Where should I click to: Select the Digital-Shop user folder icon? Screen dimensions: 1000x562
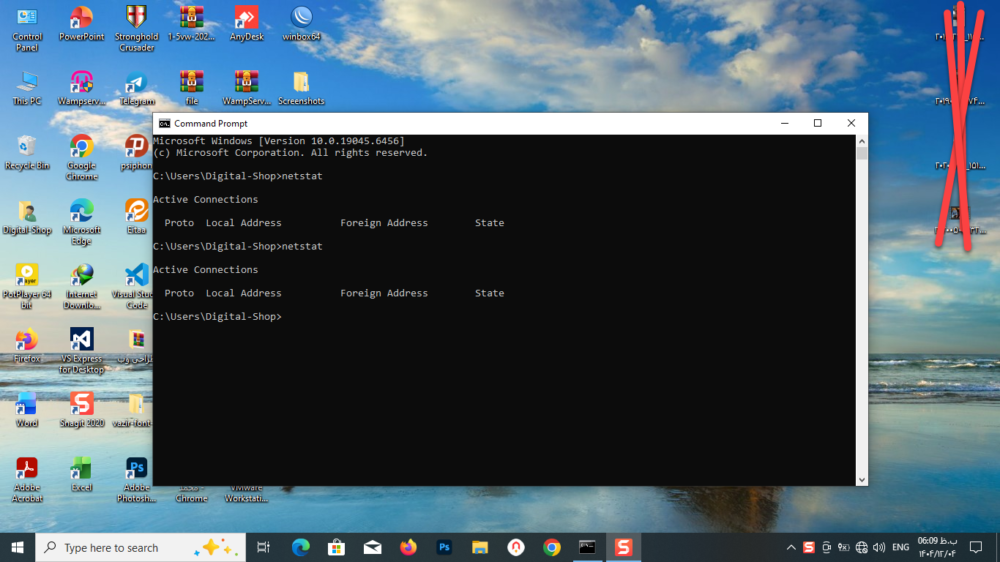[x=27, y=218]
